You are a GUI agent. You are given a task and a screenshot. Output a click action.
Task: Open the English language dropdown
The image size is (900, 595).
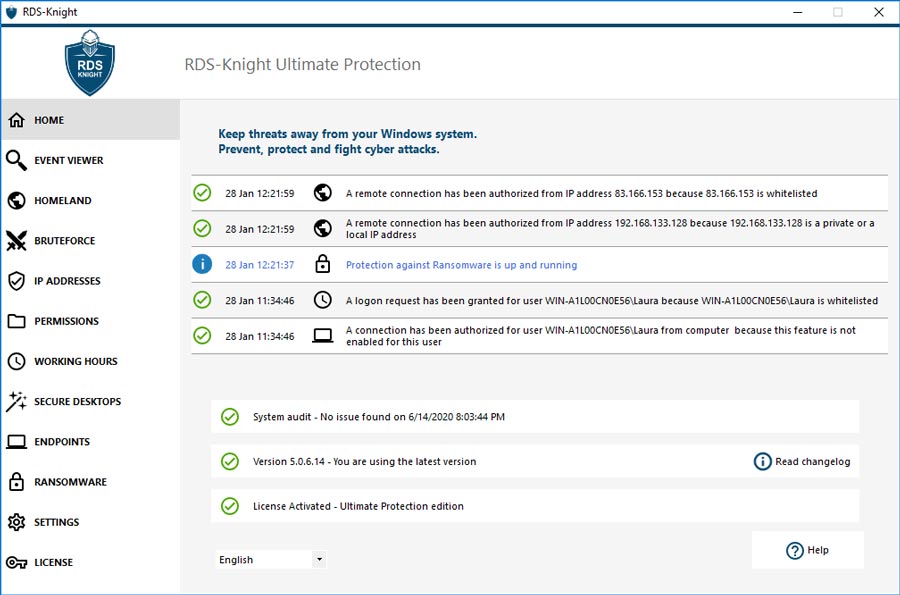(268, 559)
